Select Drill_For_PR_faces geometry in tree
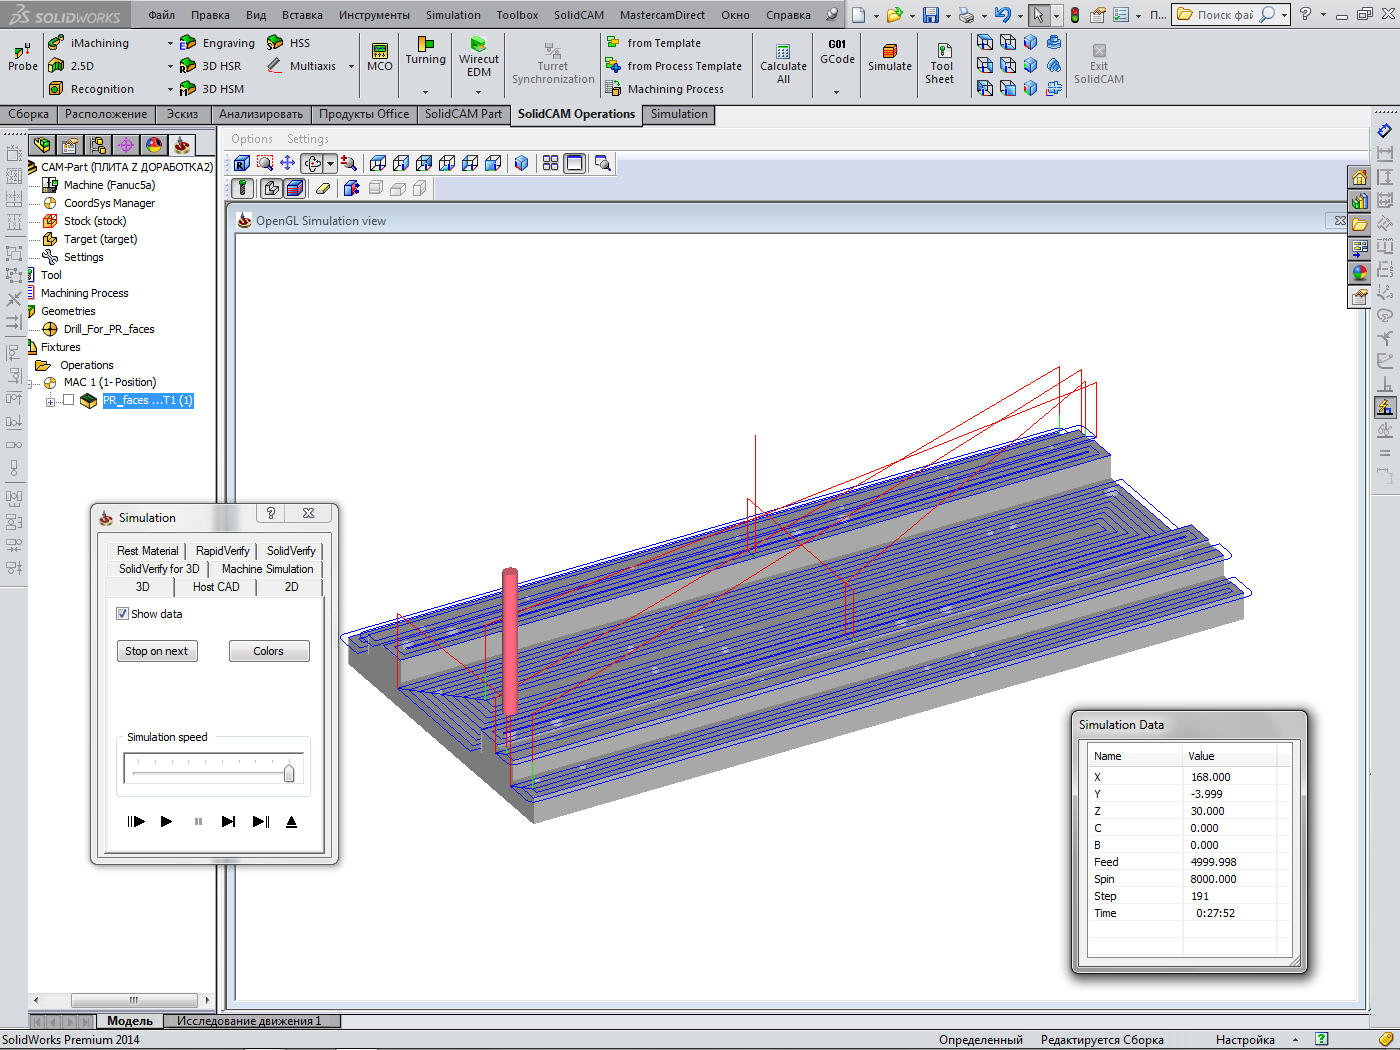This screenshot has width=1400, height=1050. pos(109,329)
